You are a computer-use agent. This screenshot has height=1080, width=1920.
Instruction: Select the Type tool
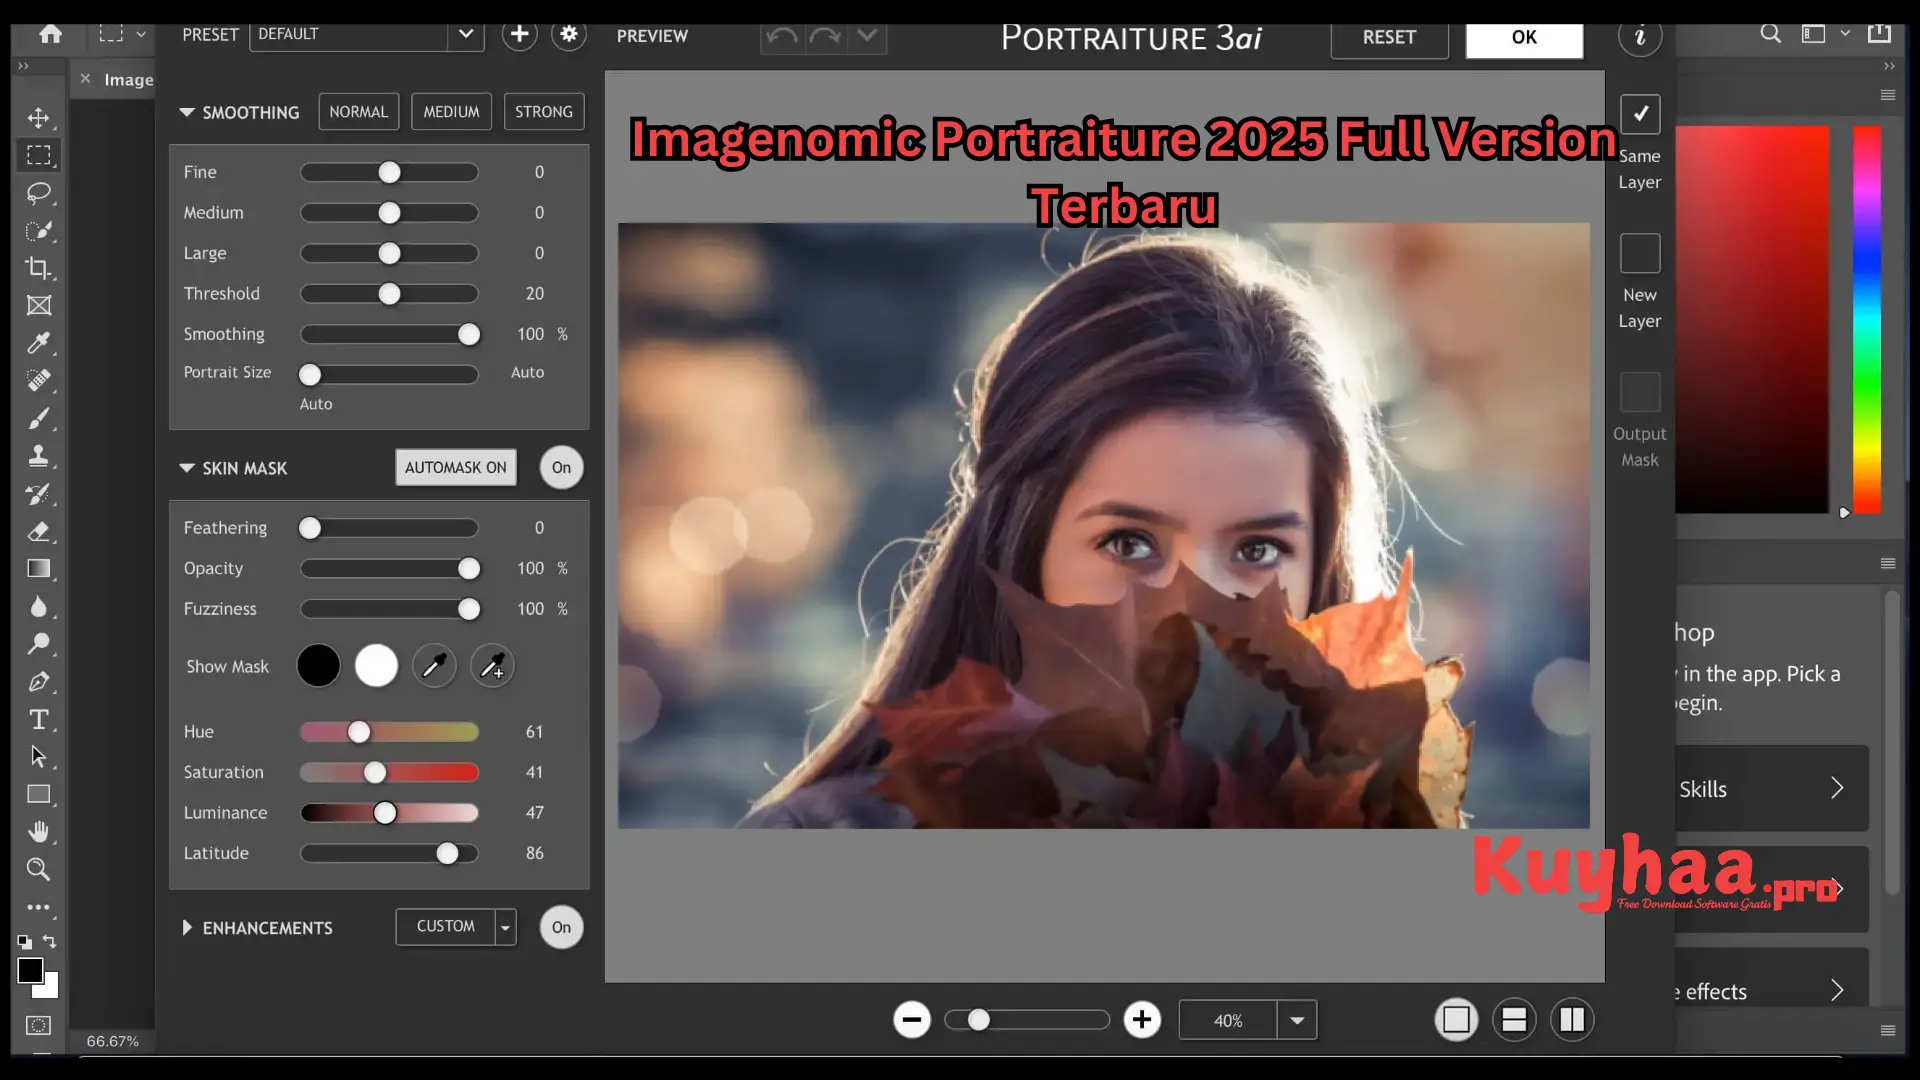[x=38, y=719]
